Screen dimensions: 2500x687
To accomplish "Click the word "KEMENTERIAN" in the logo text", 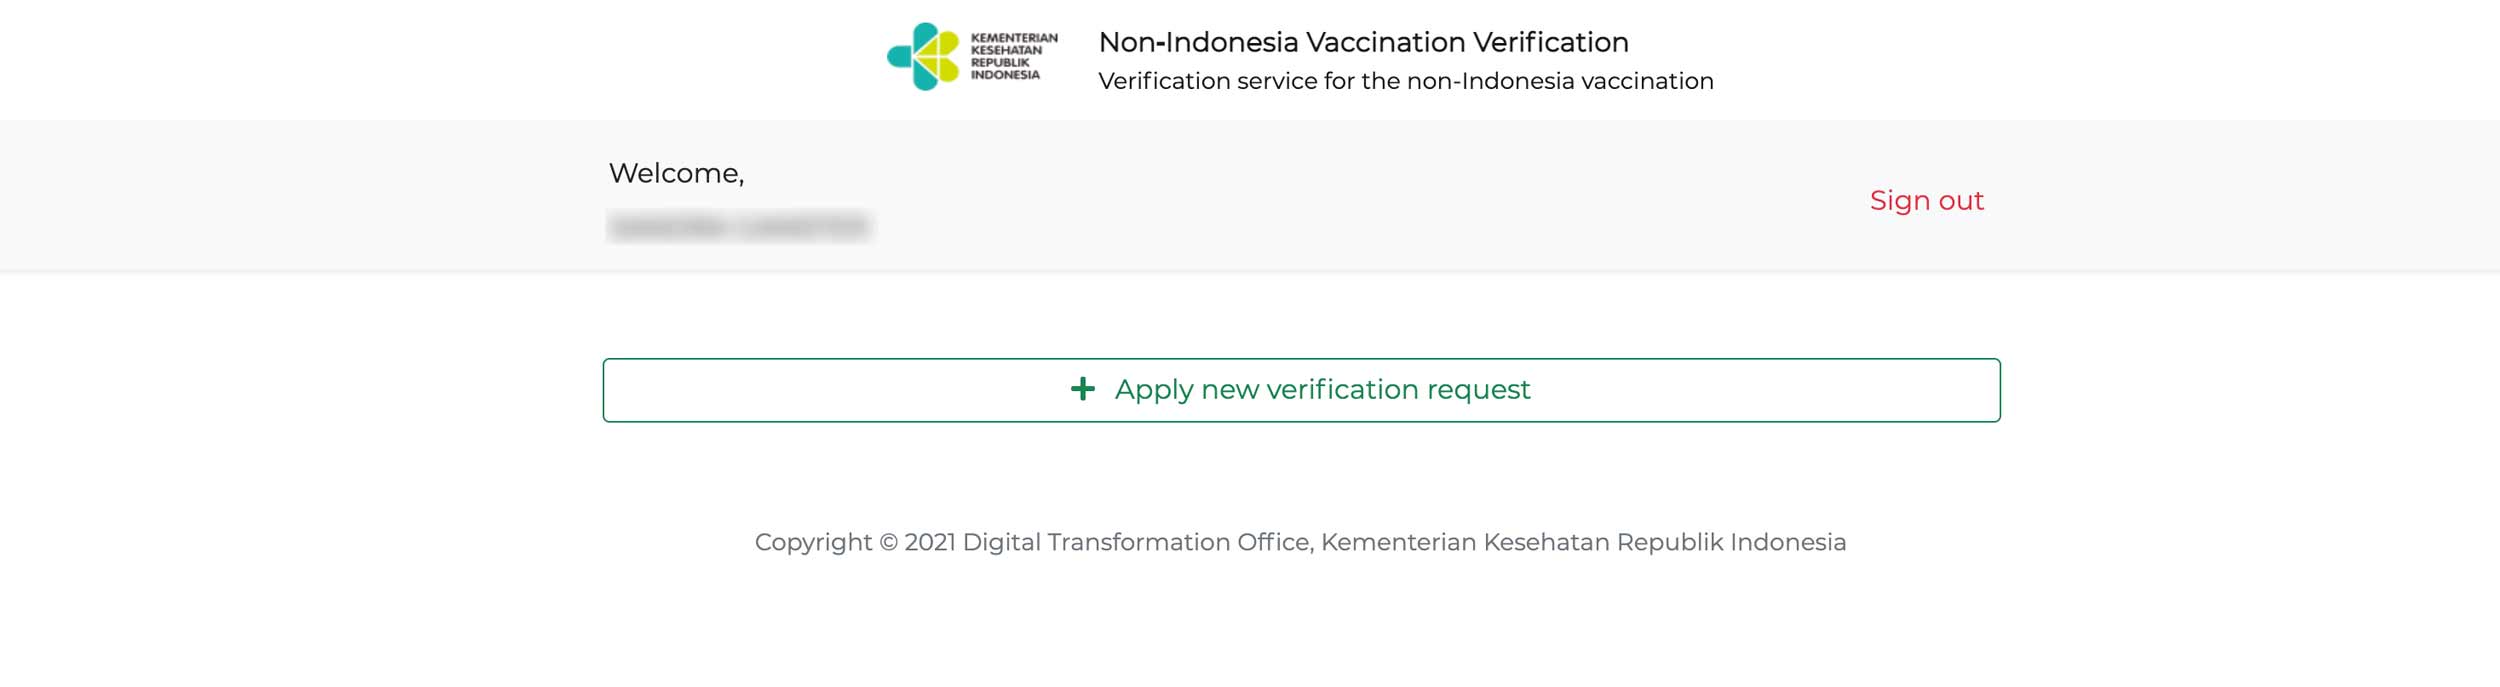I will 1013,38.
